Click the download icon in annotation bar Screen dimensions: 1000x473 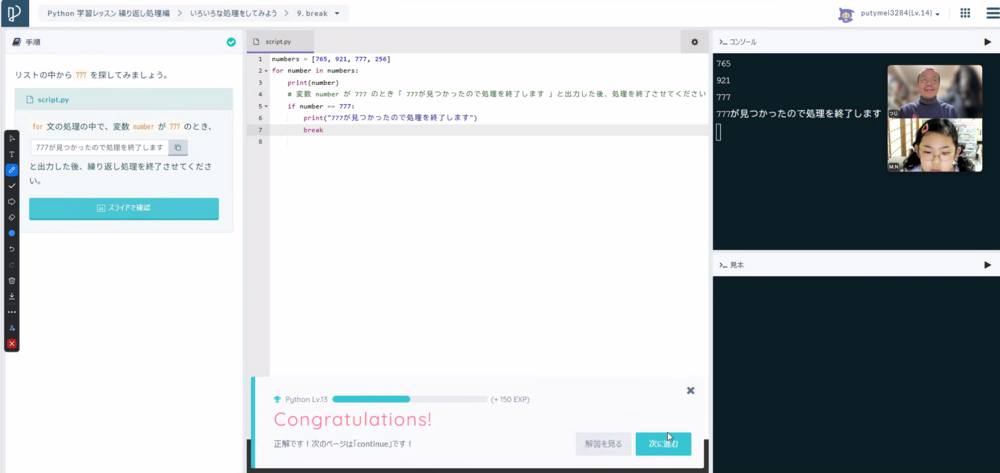12,296
